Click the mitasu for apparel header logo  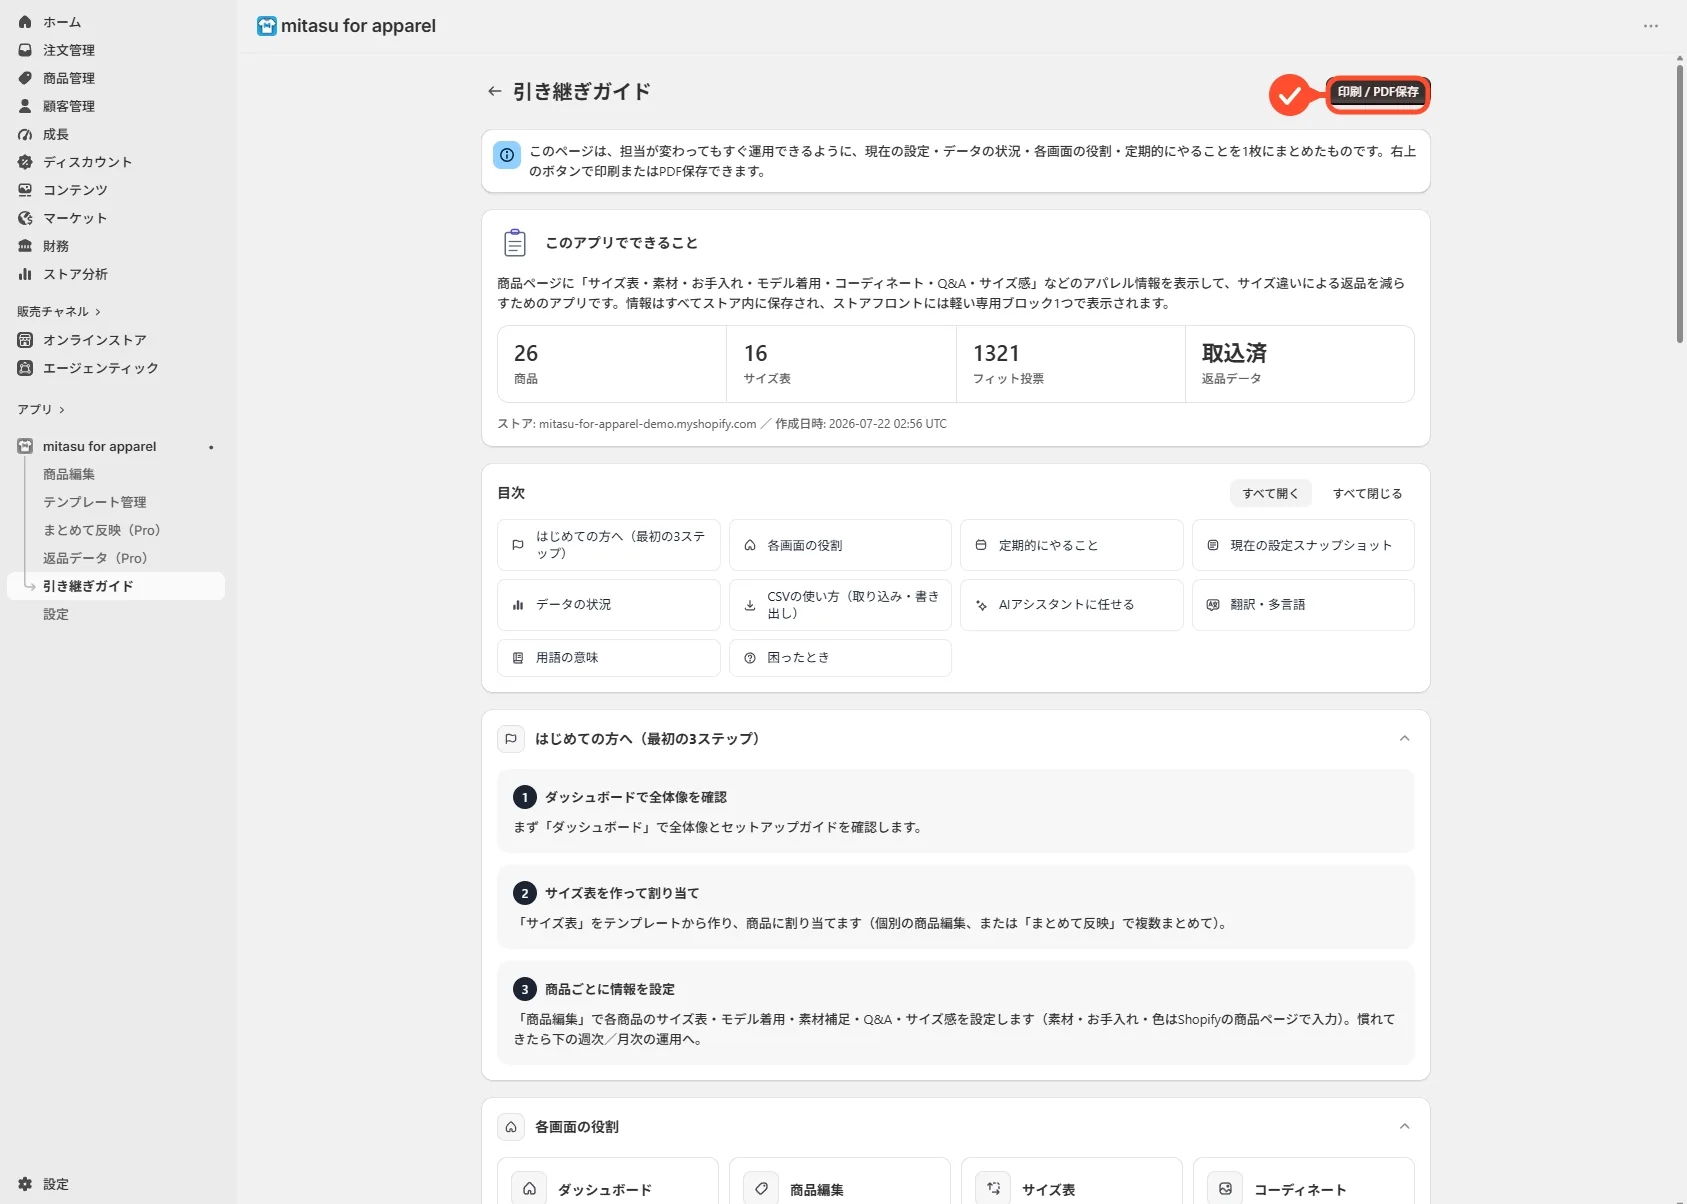pos(267,26)
